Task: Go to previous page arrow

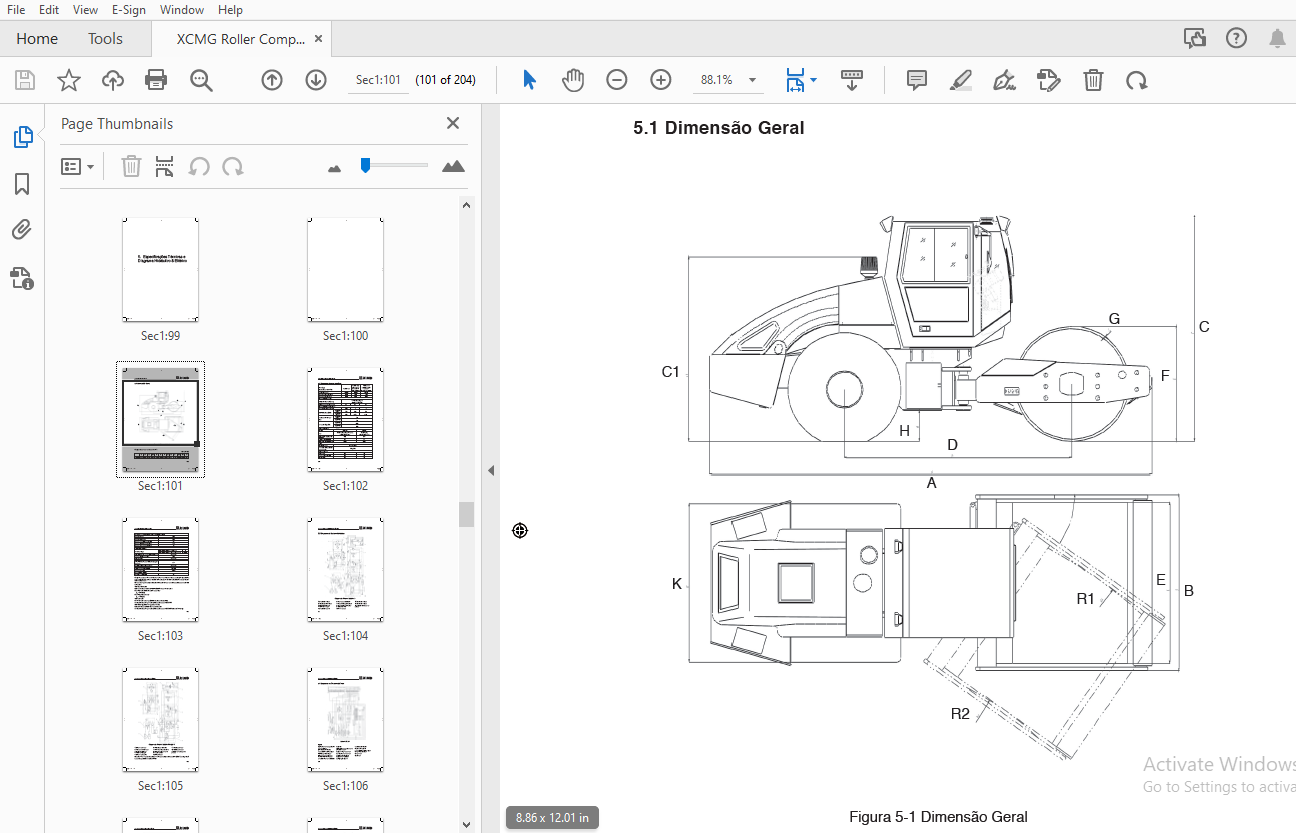Action: (x=272, y=80)
